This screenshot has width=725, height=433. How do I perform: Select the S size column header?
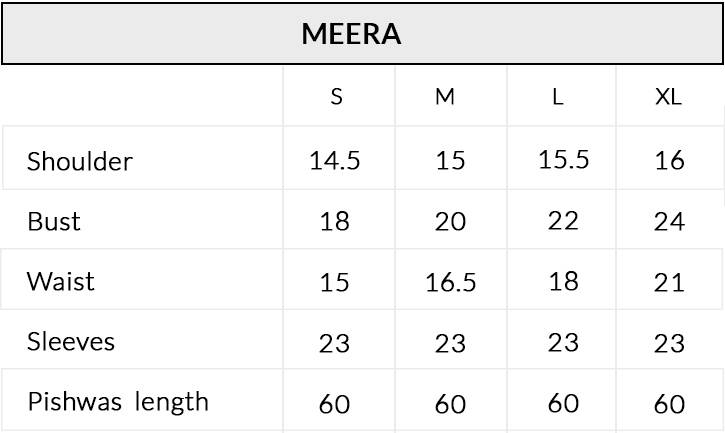[x=336, y=97]
